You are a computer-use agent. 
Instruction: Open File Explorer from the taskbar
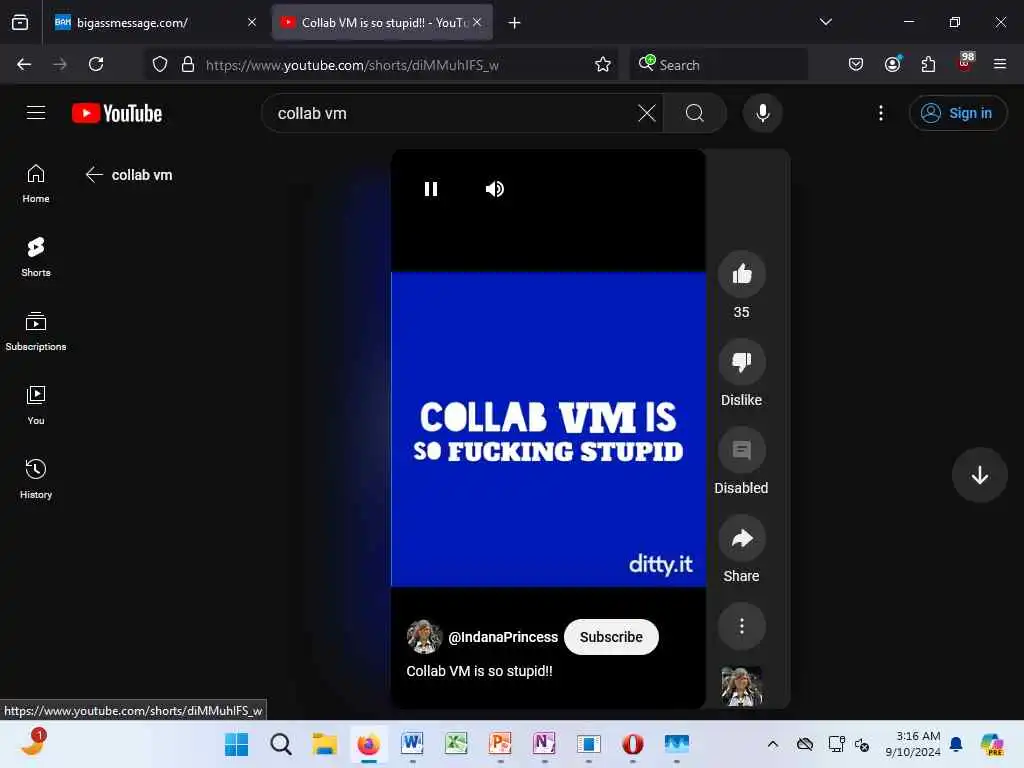pos(325,744)
